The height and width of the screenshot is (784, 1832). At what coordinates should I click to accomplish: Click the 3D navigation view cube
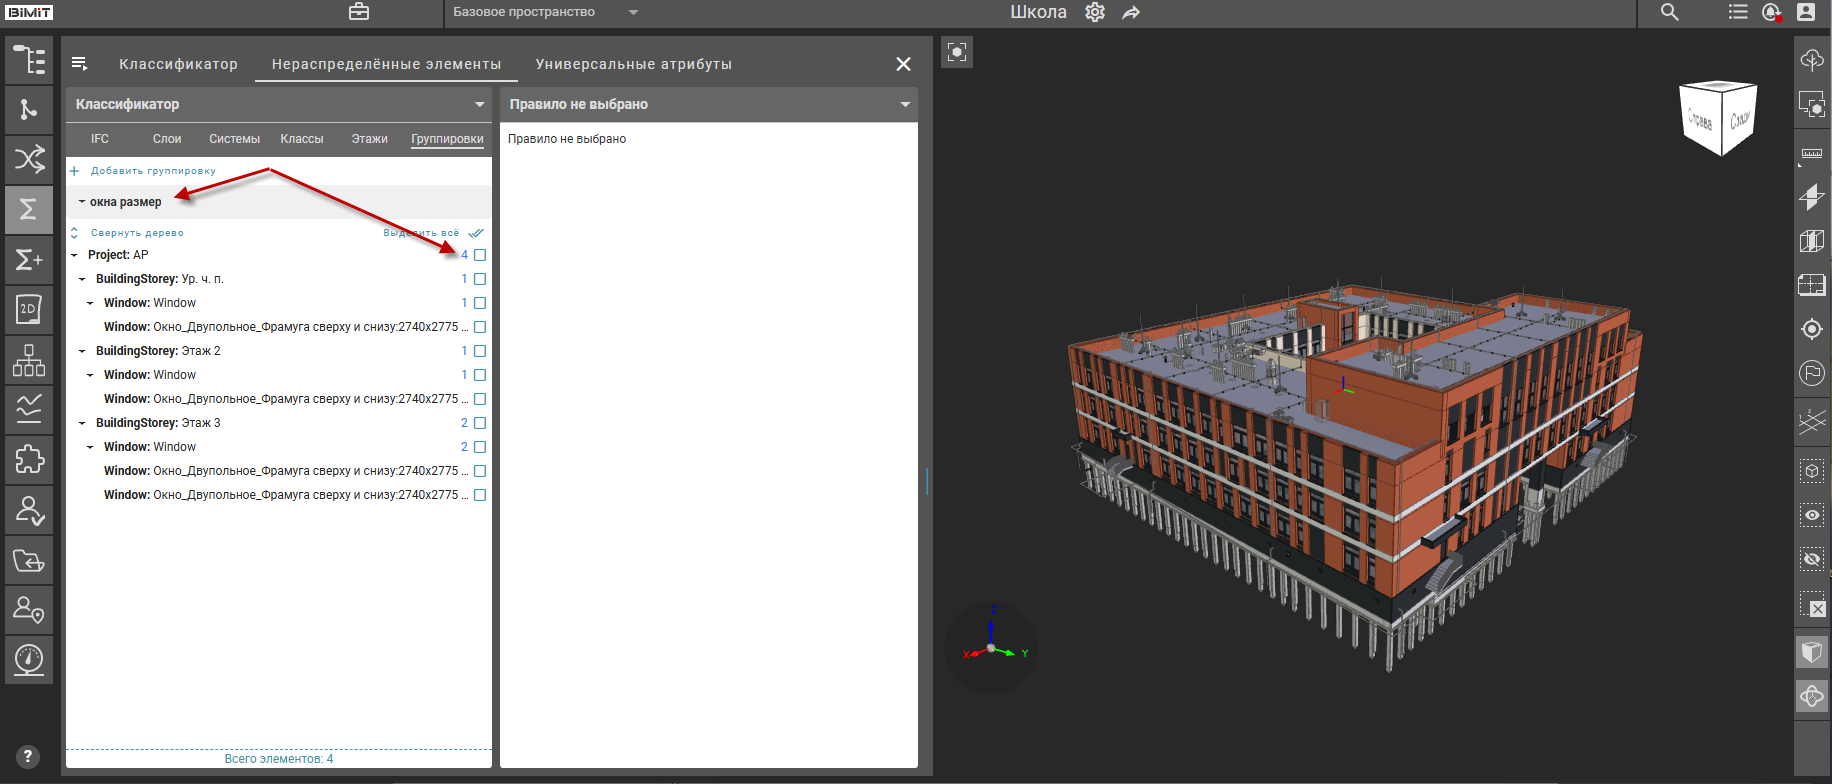coord(1719,118)
